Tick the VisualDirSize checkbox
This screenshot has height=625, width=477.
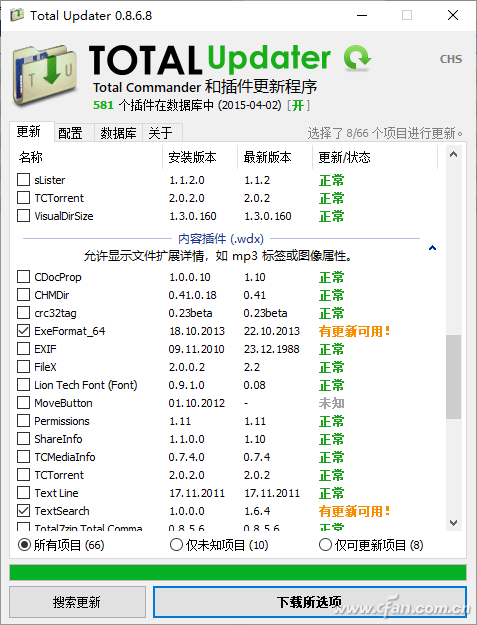pos(24,215)
